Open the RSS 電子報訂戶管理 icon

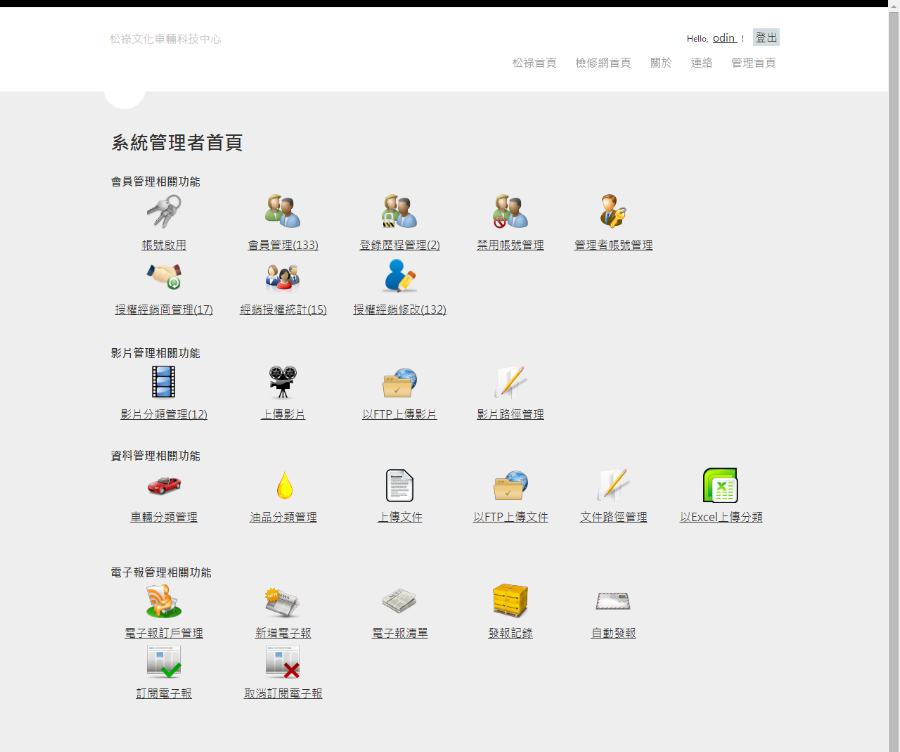click(164, 601)
